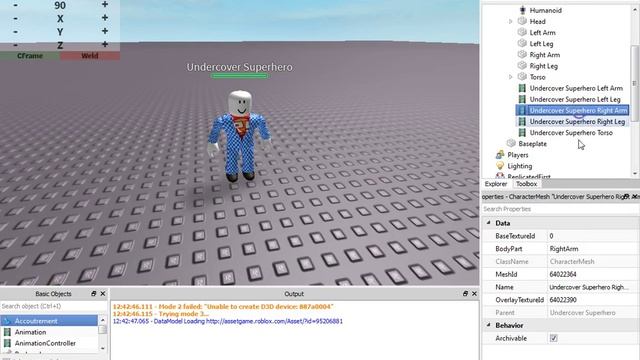Click minus next to Y axis
This screenshot has width=640, height=360.
coord(16,31)
